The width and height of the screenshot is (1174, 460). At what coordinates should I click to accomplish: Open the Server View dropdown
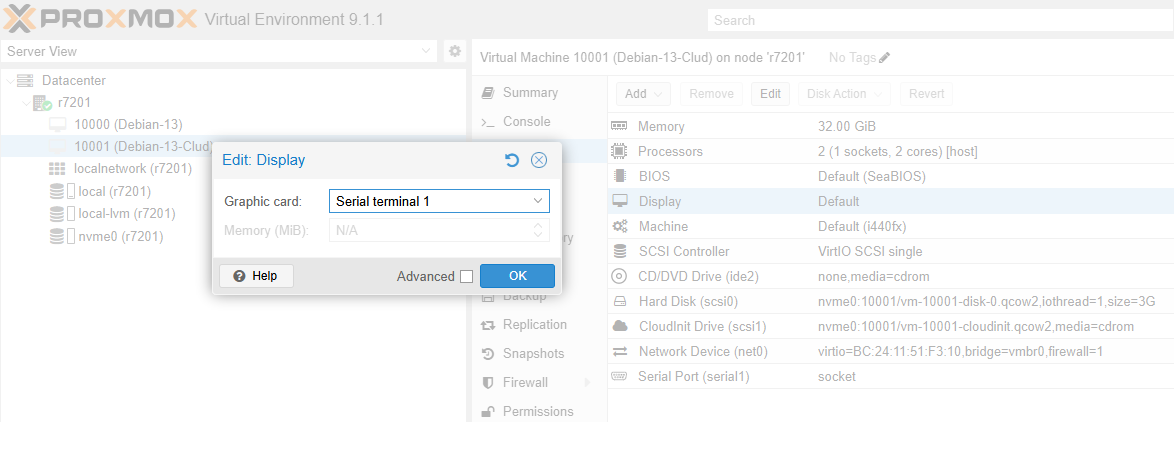(x=427, y=51)
